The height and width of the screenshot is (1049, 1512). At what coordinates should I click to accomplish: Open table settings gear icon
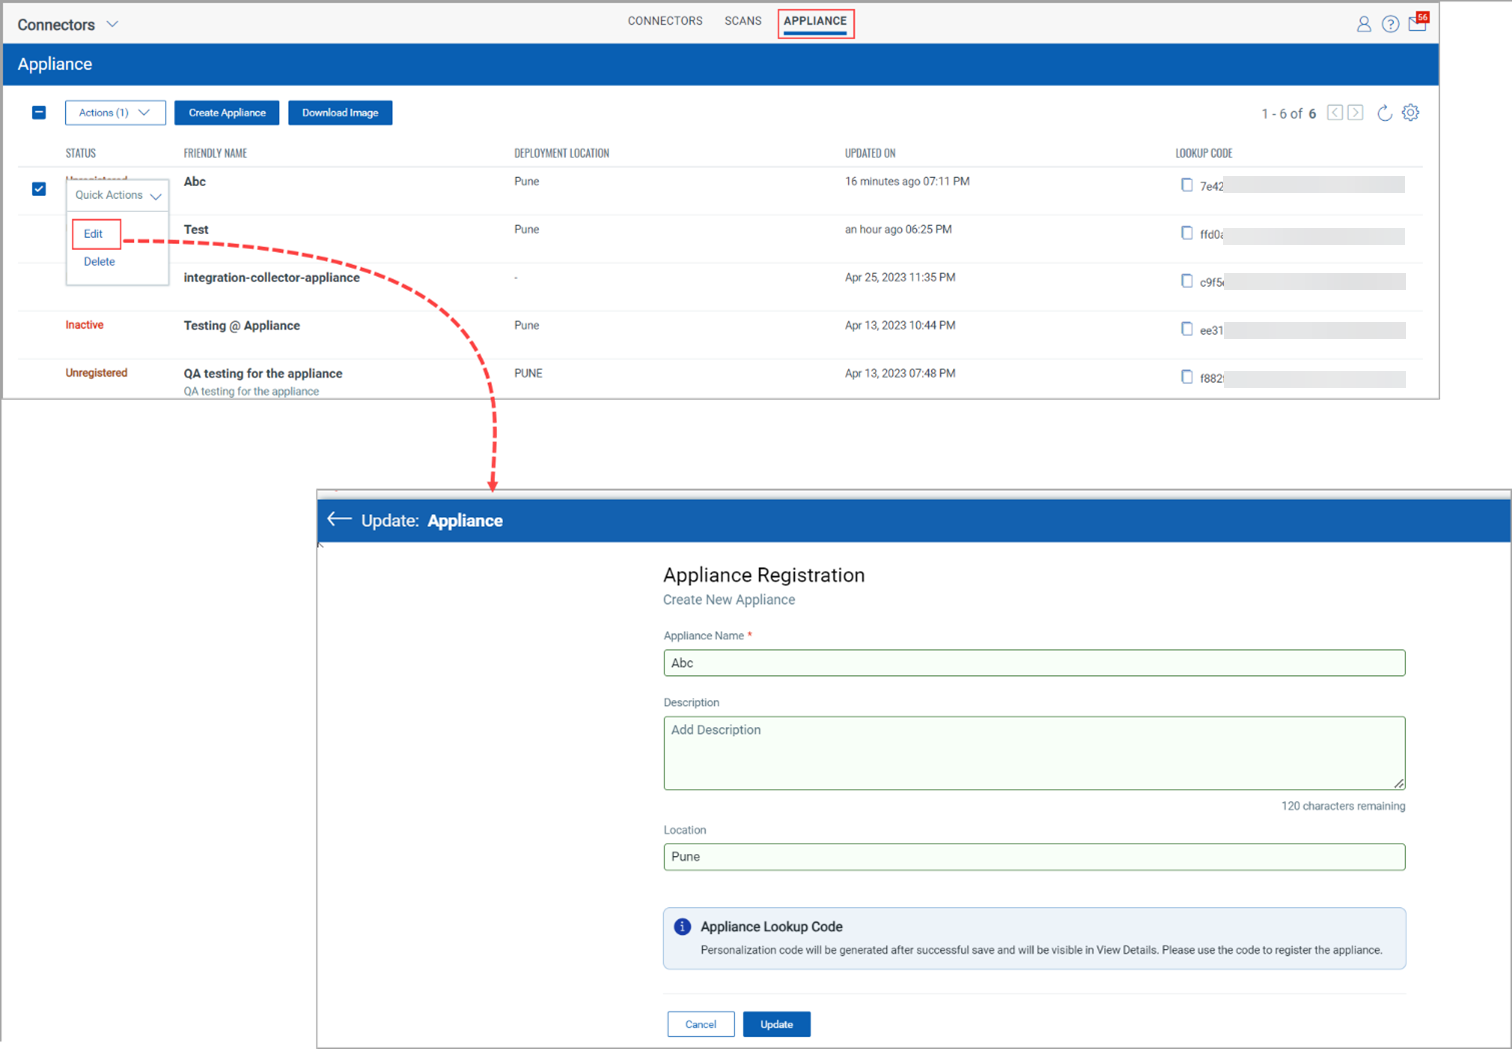[x=1410, y=113]
